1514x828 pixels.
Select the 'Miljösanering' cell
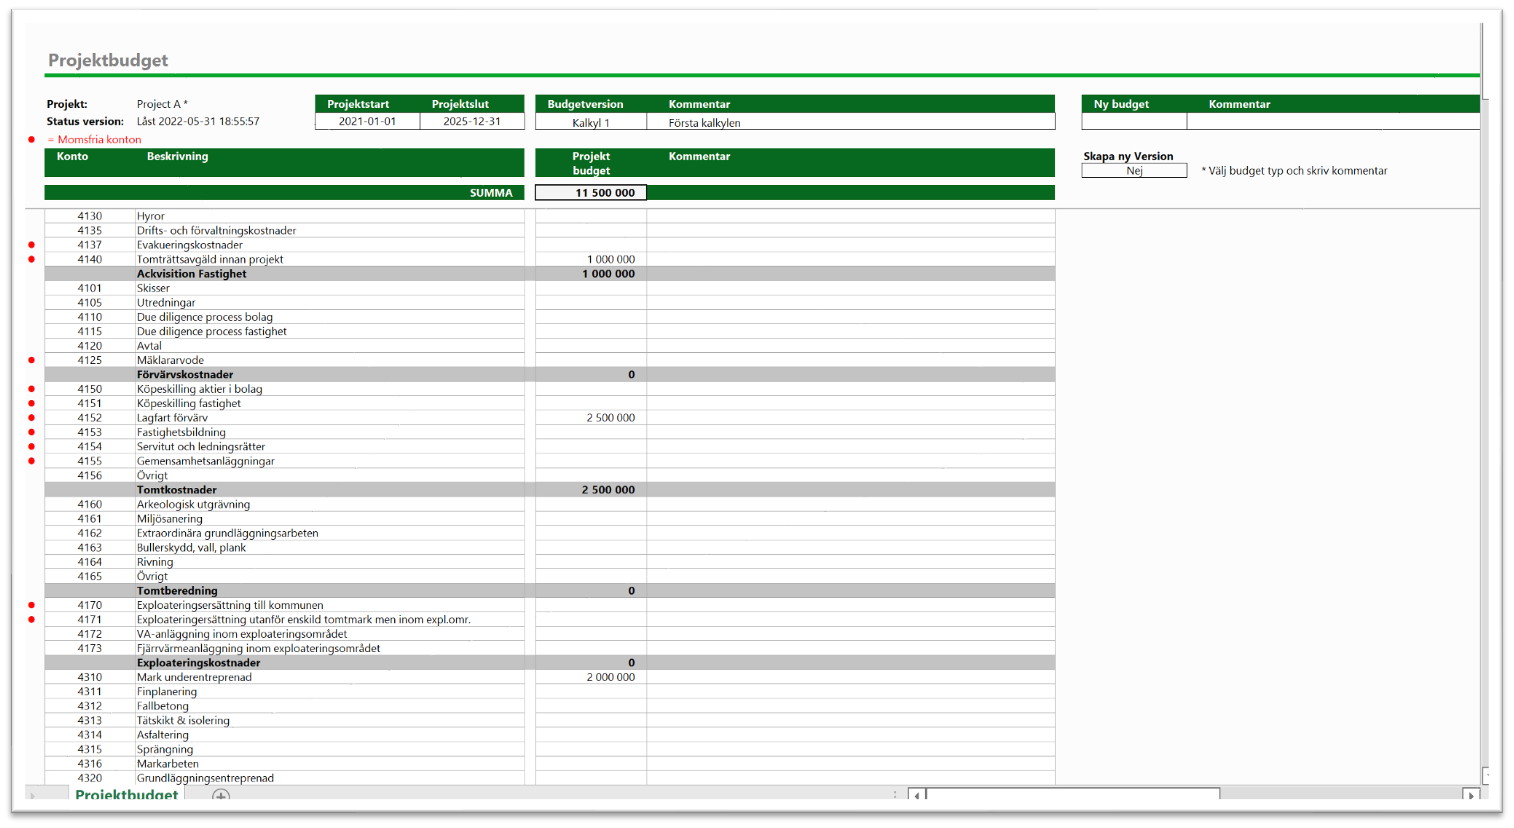coord(330,519)
